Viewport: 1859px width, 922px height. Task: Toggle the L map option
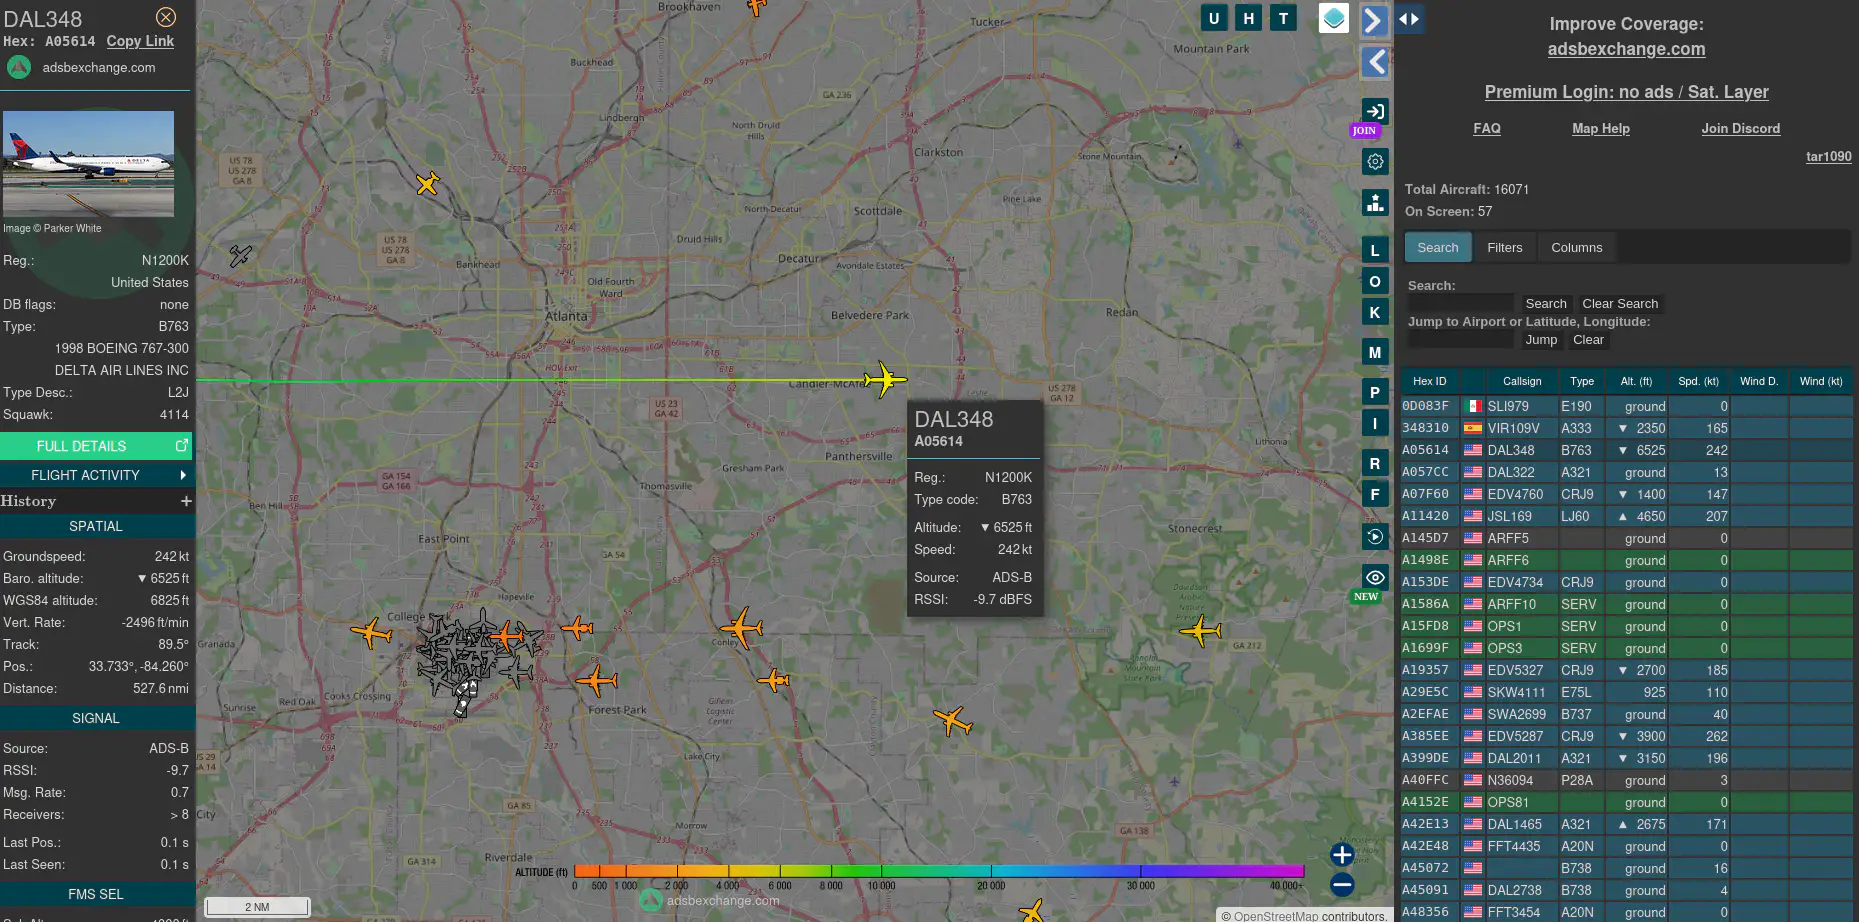[1375, 250]
